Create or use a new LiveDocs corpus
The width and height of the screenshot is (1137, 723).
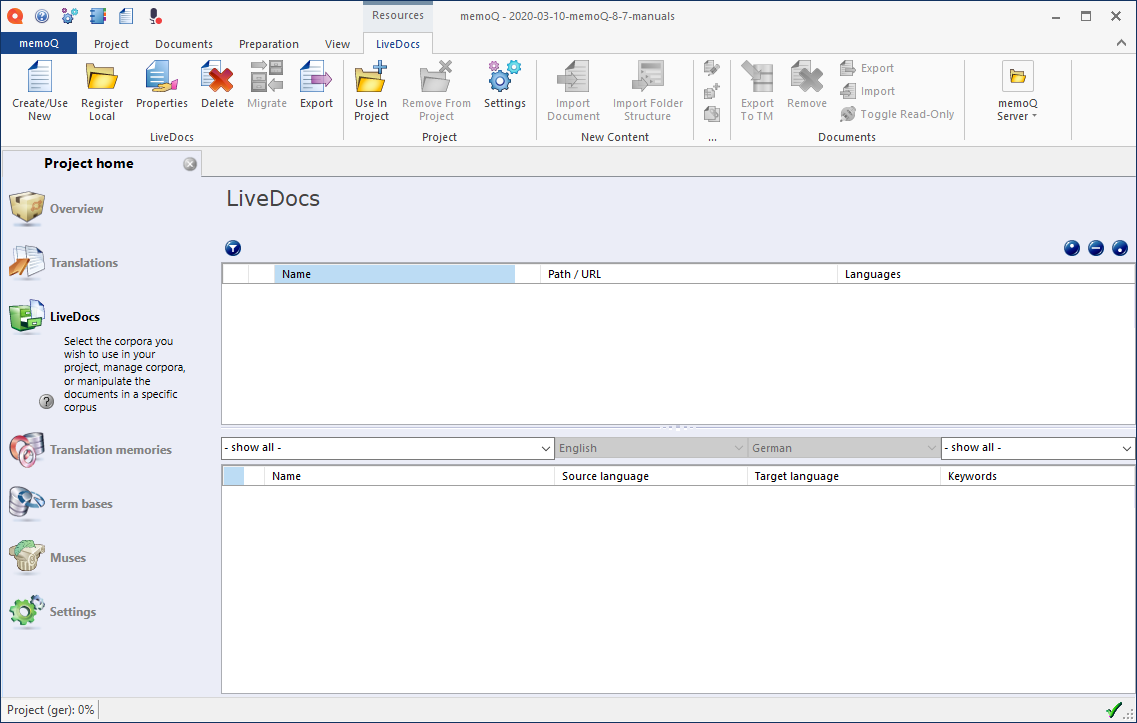[40, 91]
